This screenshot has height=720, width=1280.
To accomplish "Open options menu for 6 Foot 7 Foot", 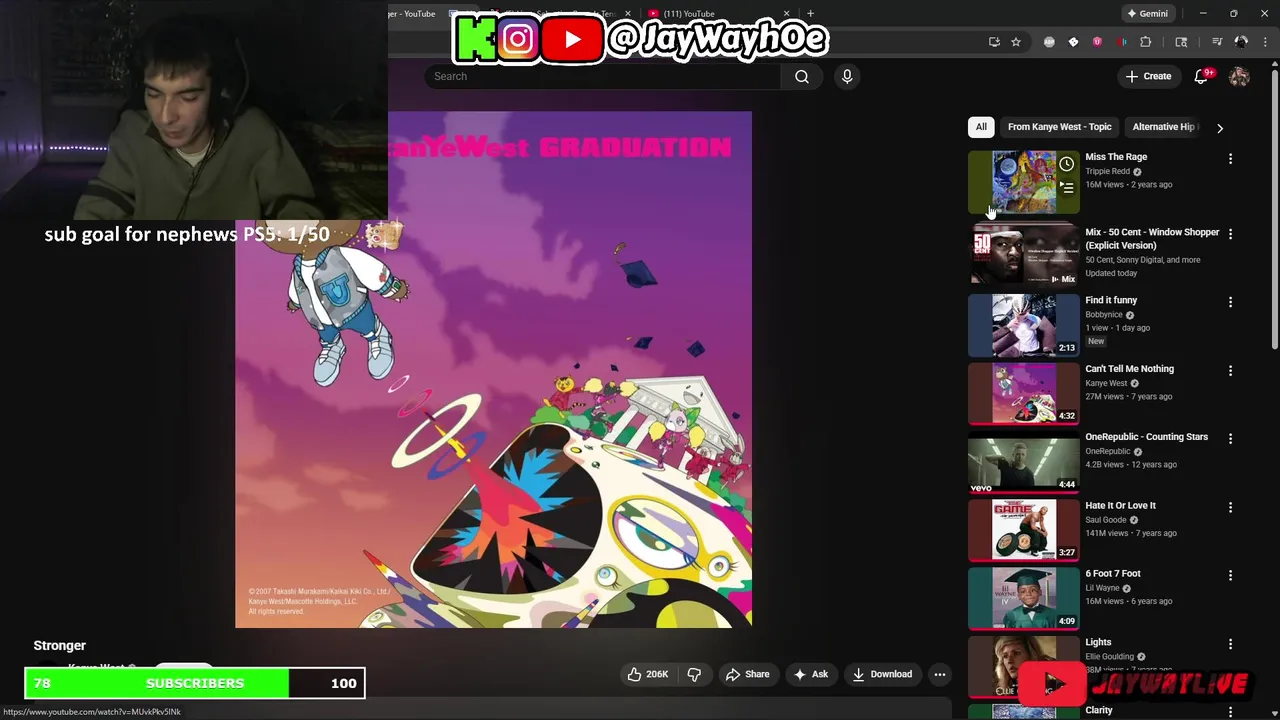I will (1231, 576).
